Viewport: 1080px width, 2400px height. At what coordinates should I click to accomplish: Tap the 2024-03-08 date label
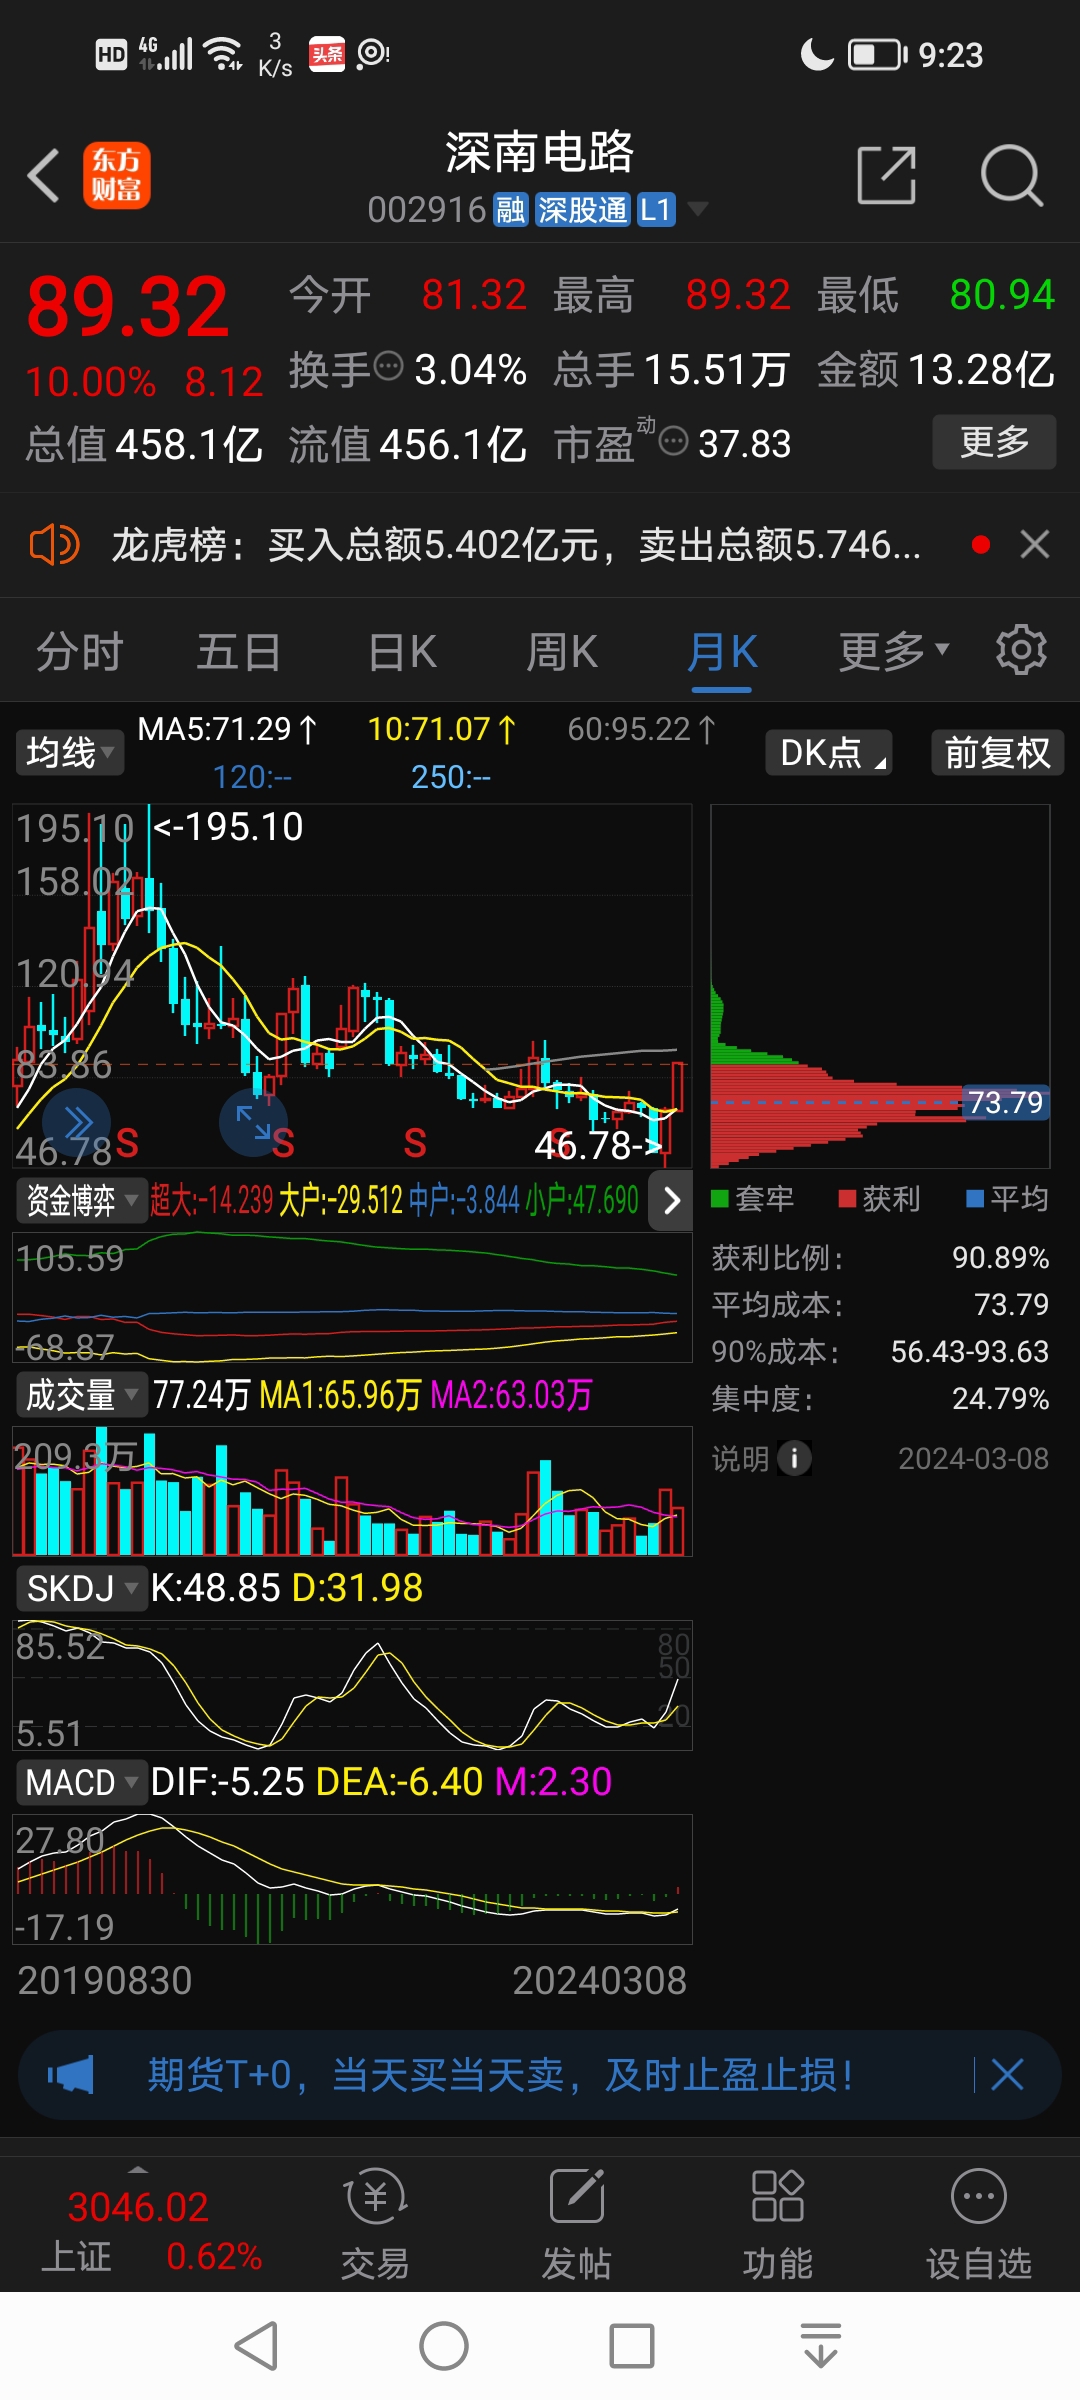[x=973, y=1458]
